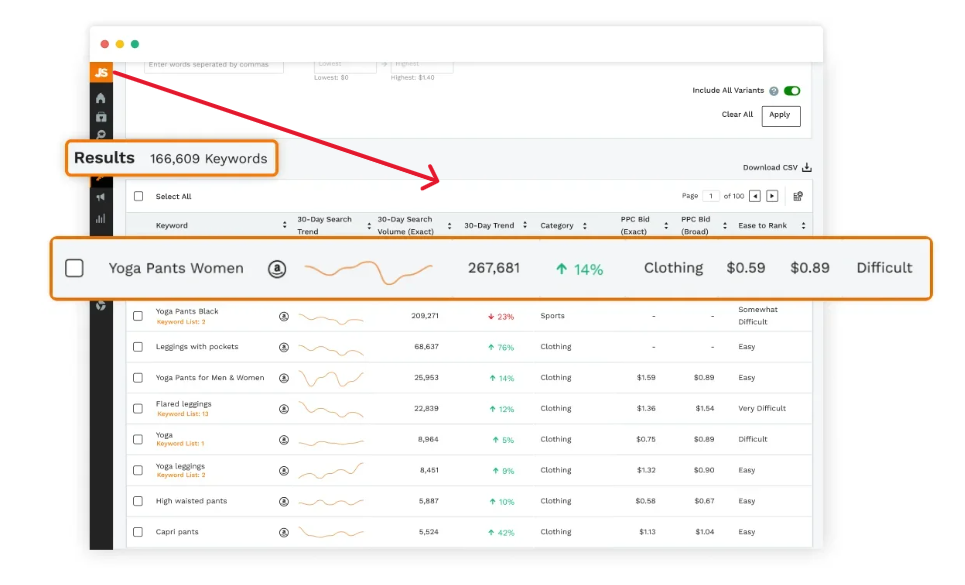Screen dimensions: 965x585
Task: Tick the Yoga Pants Black checkbox
Action: coord(138,316)
